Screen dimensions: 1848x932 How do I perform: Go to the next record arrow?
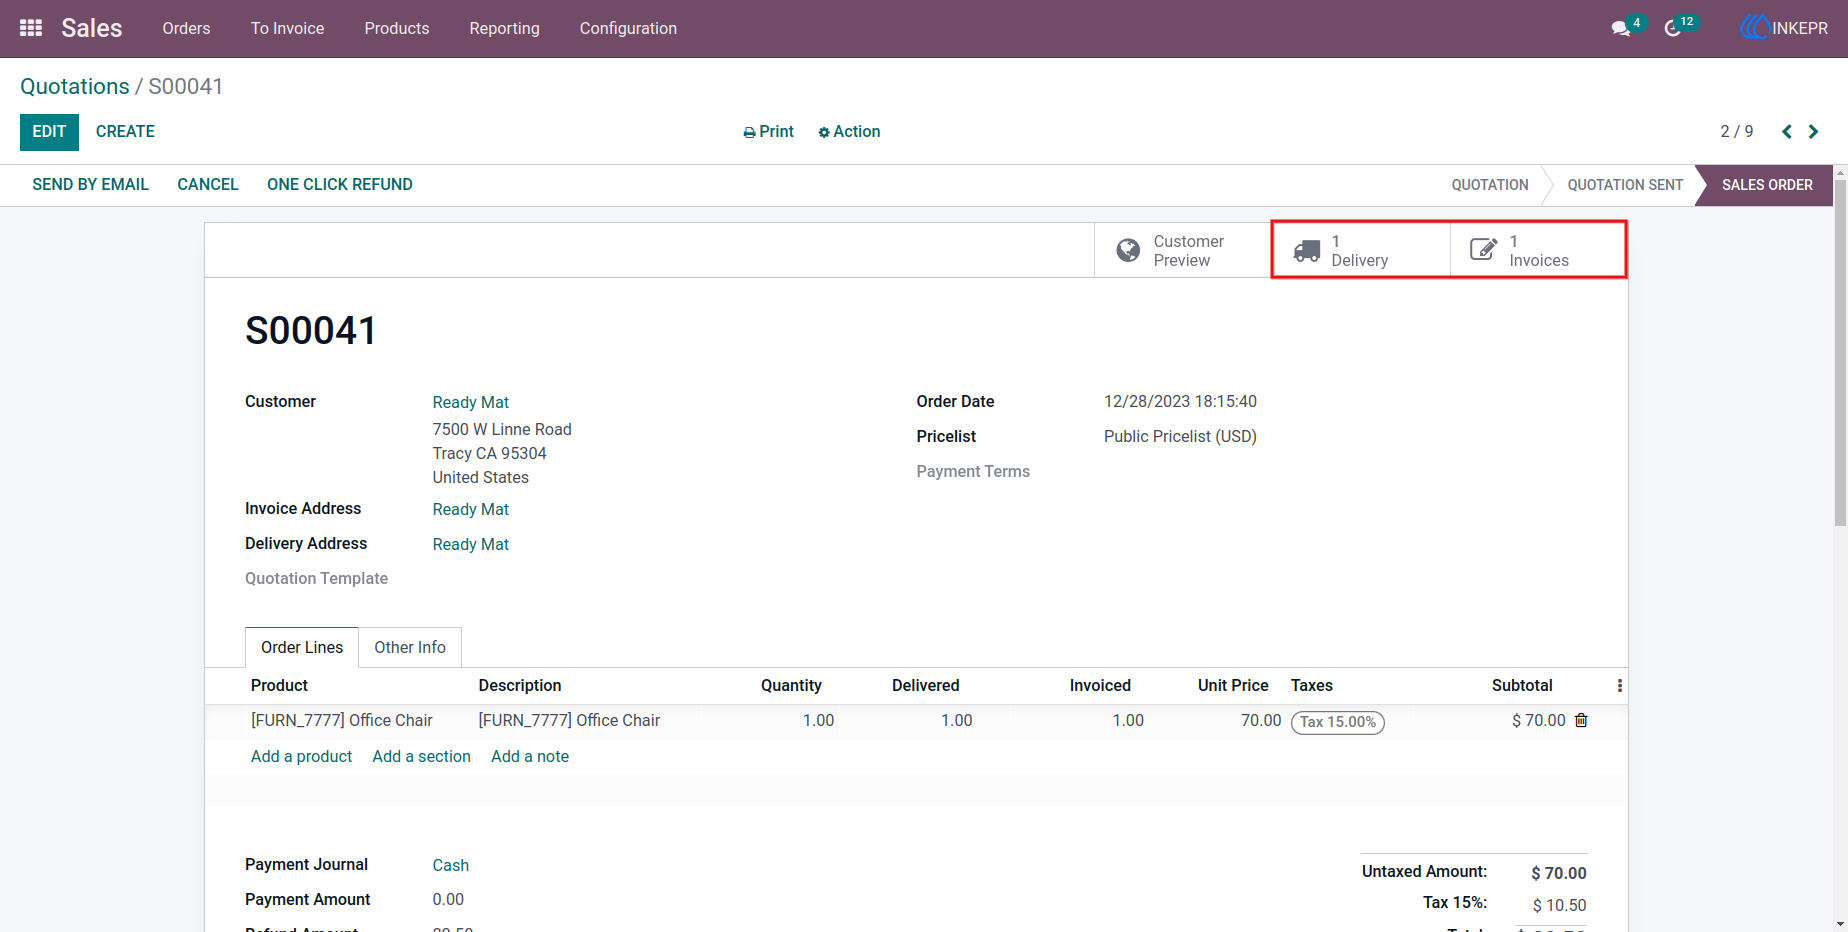[1813, 132]
